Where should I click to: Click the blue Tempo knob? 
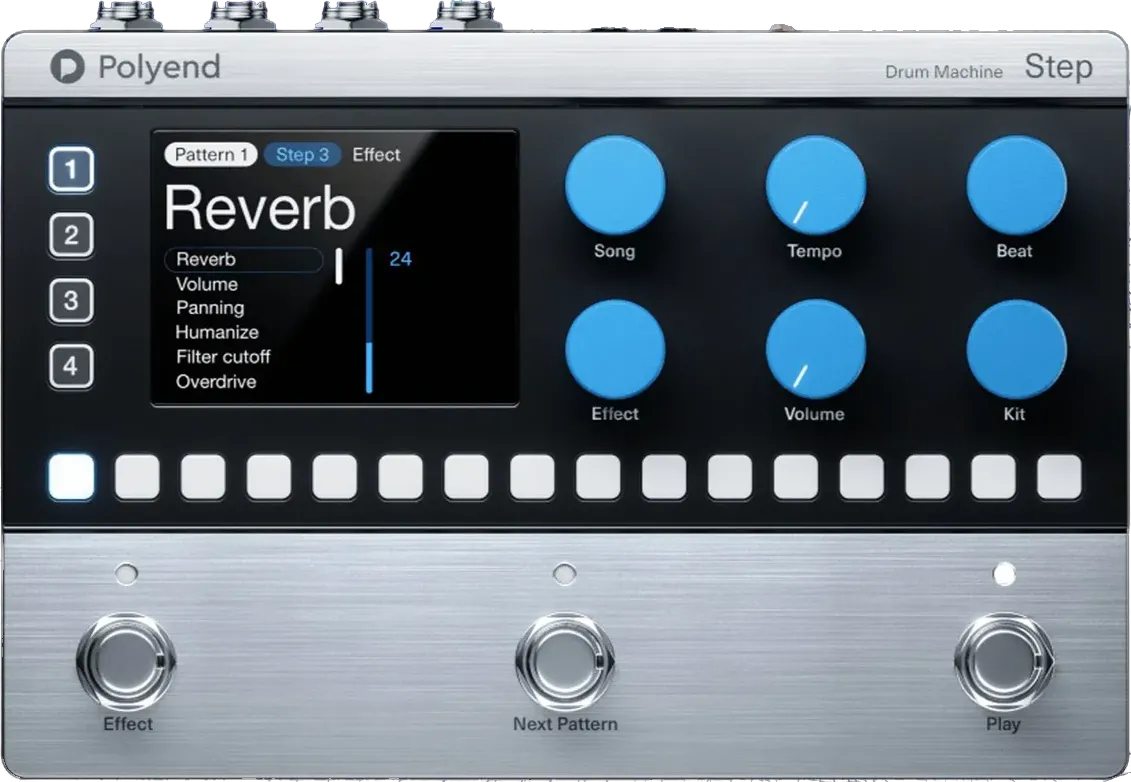[815, 186]
